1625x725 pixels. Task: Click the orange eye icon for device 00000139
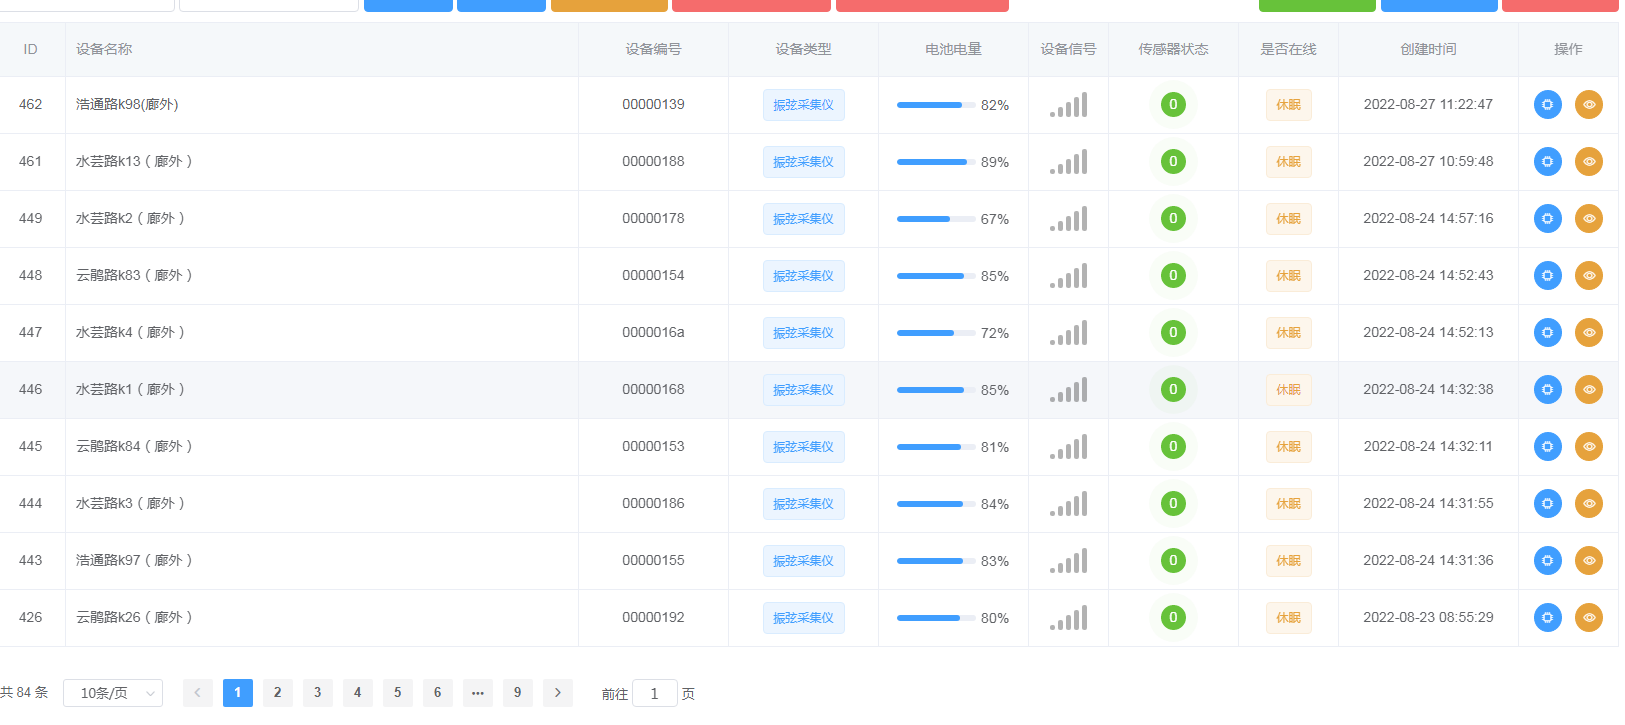pyautogui.click(x=1588, y=105)
